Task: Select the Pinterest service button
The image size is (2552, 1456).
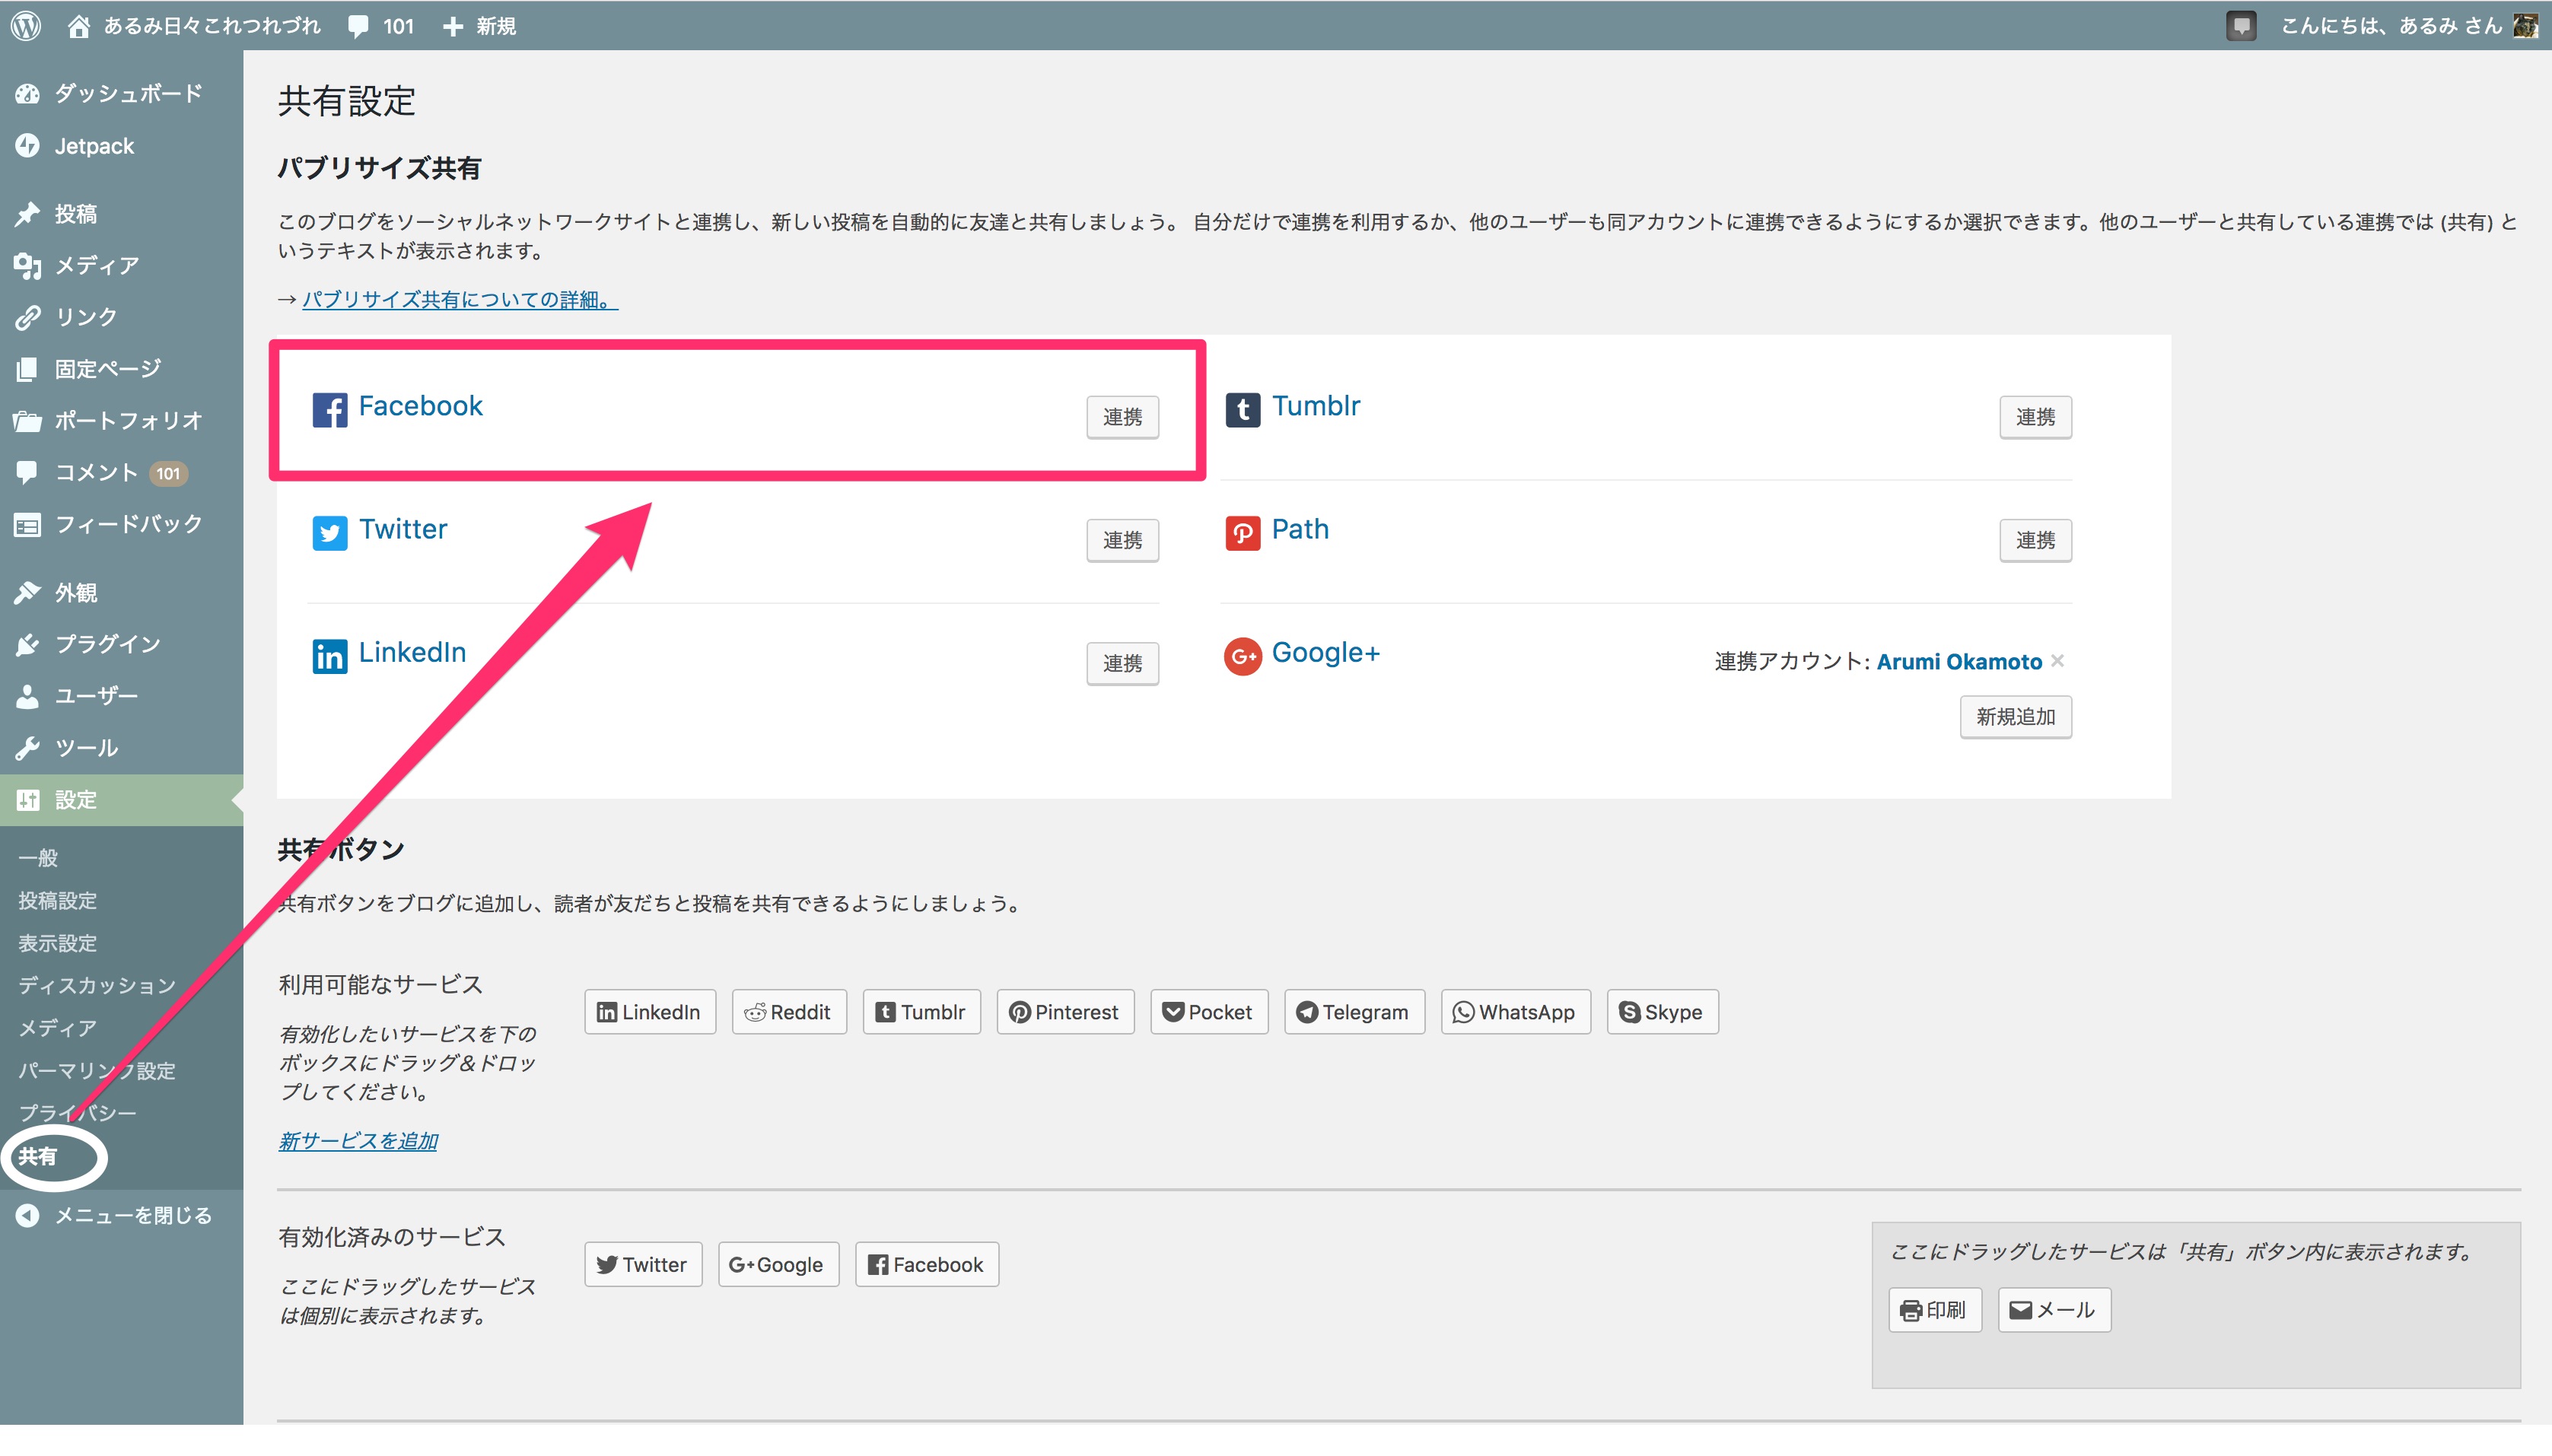Action: tap(1065, 1012)
